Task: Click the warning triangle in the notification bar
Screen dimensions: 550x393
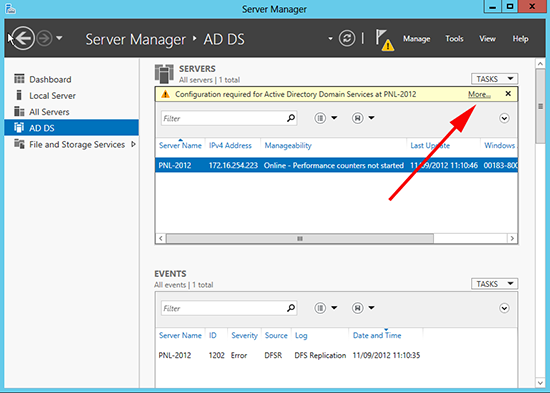Action: (x=165, y=94)
